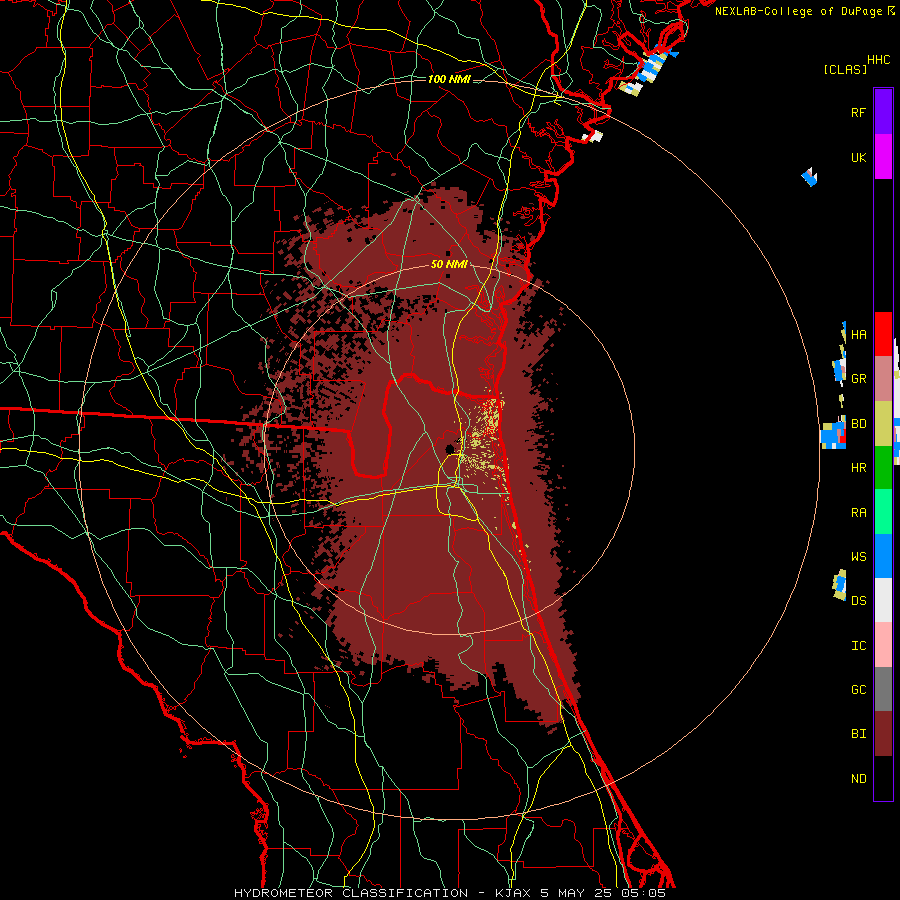Viewport: 900px width, 900px height.
Task: Click the "WS" legend label text
Action: (858, 556)
